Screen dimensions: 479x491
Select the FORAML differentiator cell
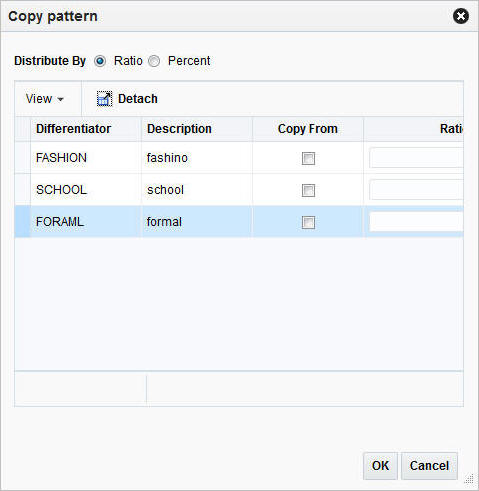86,222
